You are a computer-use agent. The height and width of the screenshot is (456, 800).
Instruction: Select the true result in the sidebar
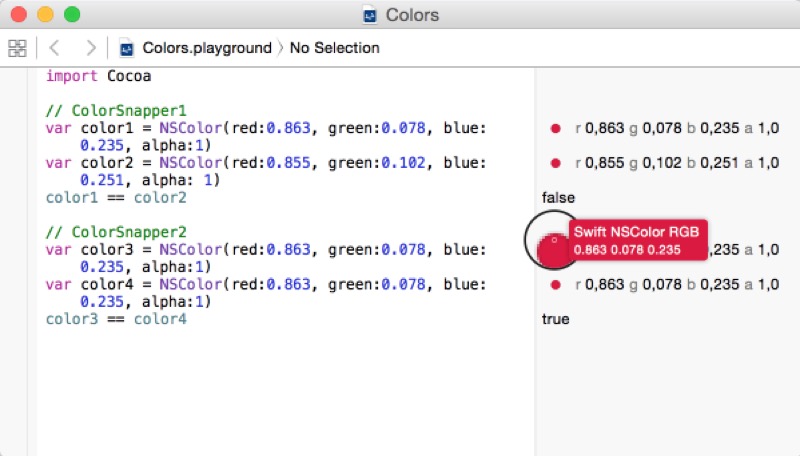555,319
